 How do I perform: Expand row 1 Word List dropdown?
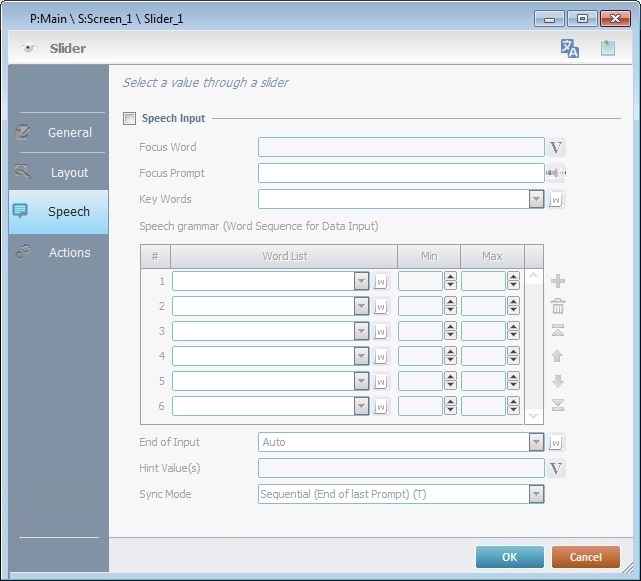(x=361, y=282)
